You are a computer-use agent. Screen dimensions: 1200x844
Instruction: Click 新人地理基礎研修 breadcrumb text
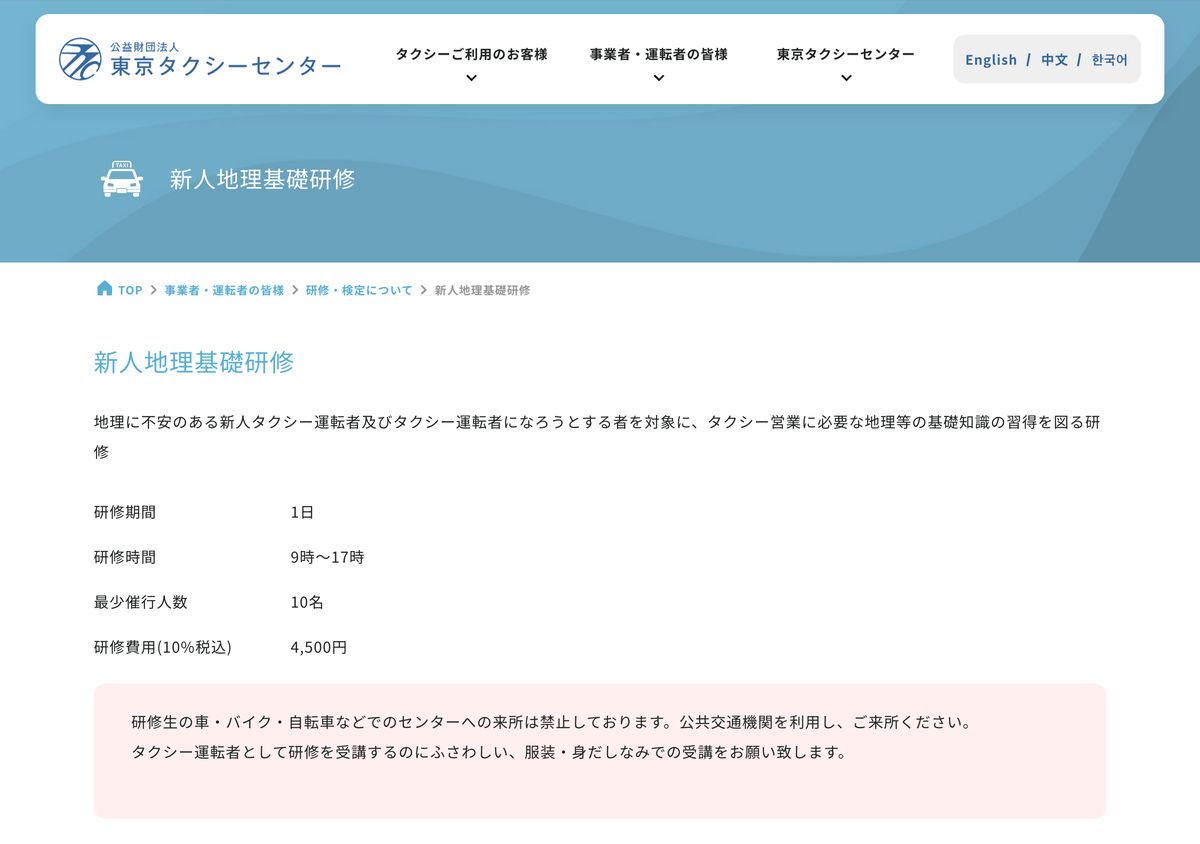click(482, 290)
